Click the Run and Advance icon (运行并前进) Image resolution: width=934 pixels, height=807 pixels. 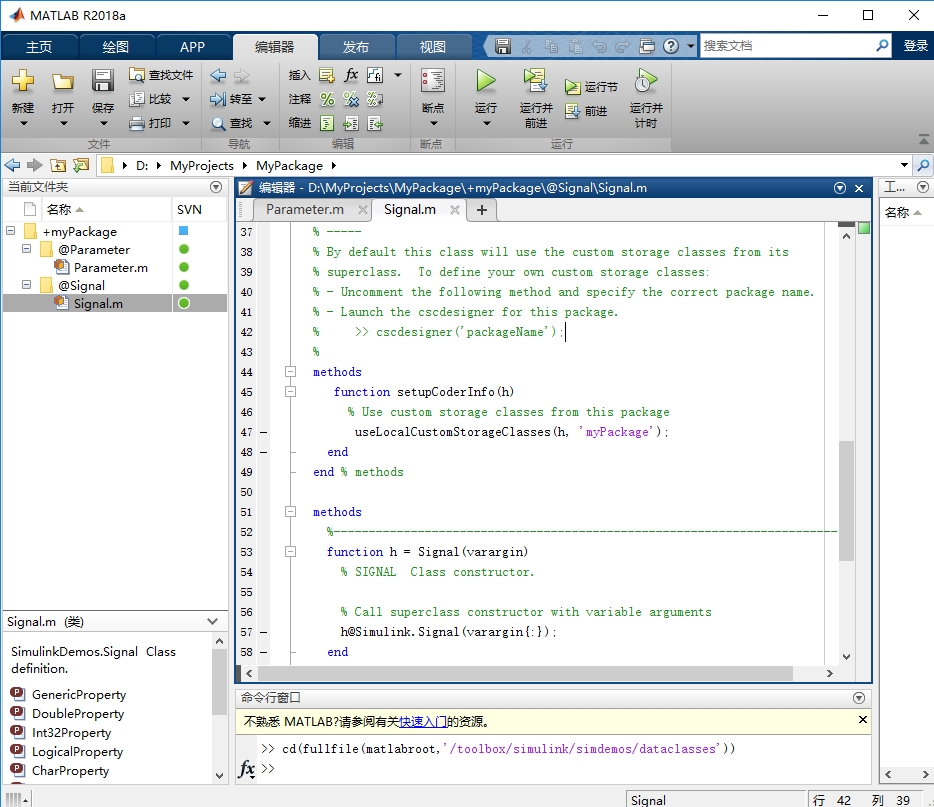tap(535, 82)
